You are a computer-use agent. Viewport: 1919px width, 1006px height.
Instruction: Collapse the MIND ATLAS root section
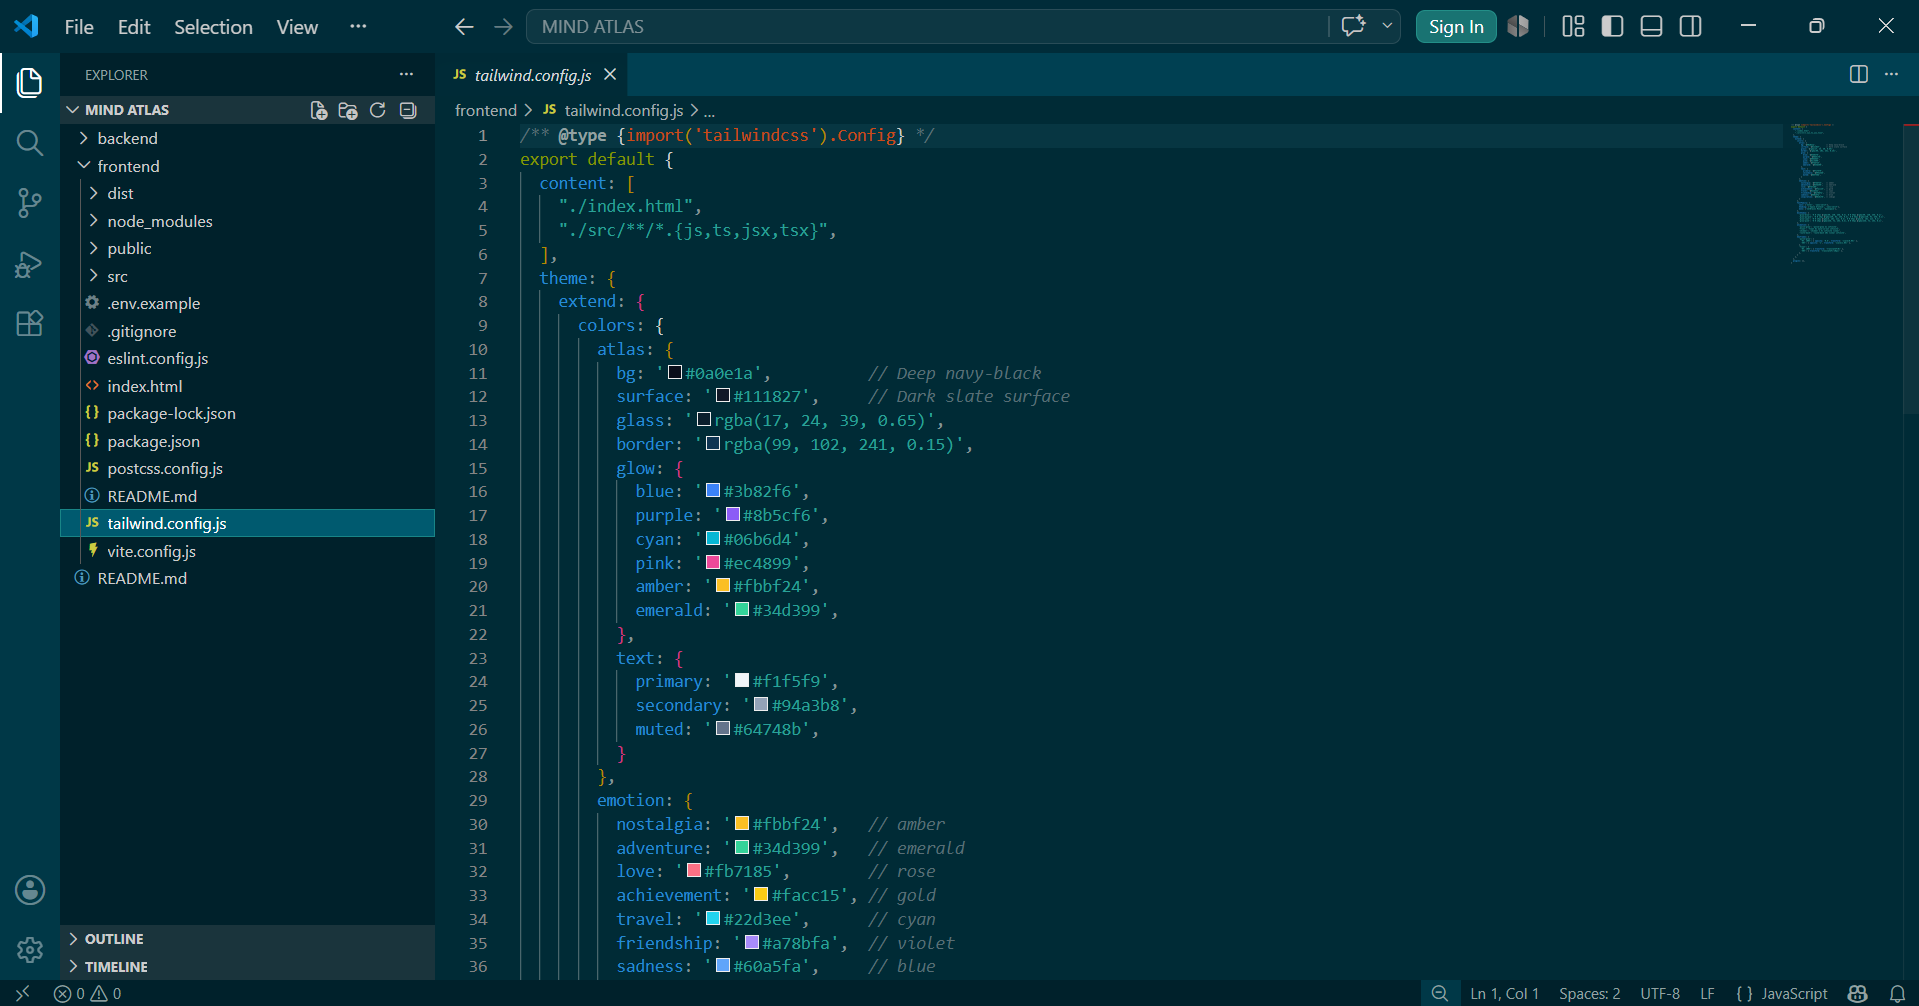[x=127, y=110]
